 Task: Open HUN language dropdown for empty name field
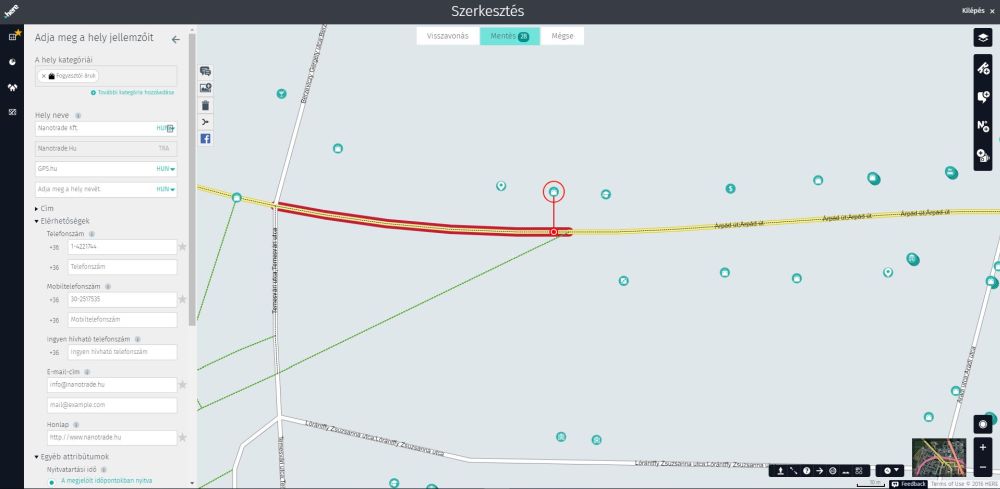(166, 189)
